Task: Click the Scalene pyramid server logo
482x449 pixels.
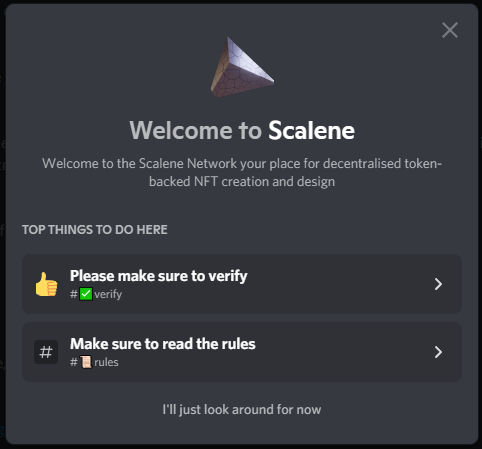Action: 242,67
